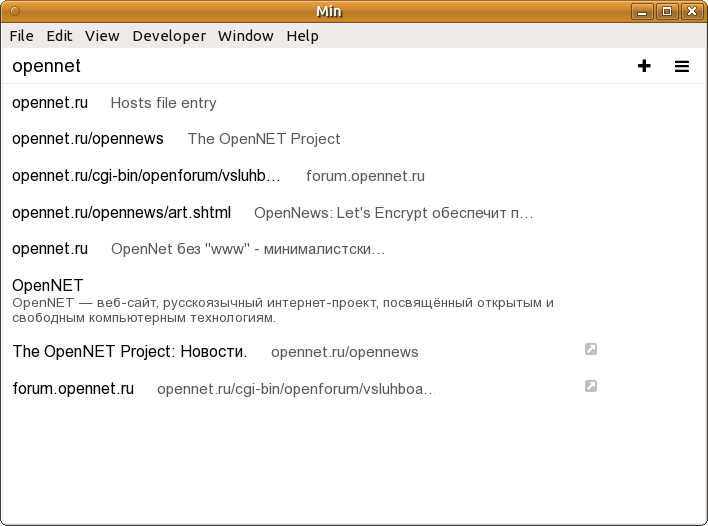Open the File menu
Viewport: 708px width, 526px height.
(x=21, y=36)
